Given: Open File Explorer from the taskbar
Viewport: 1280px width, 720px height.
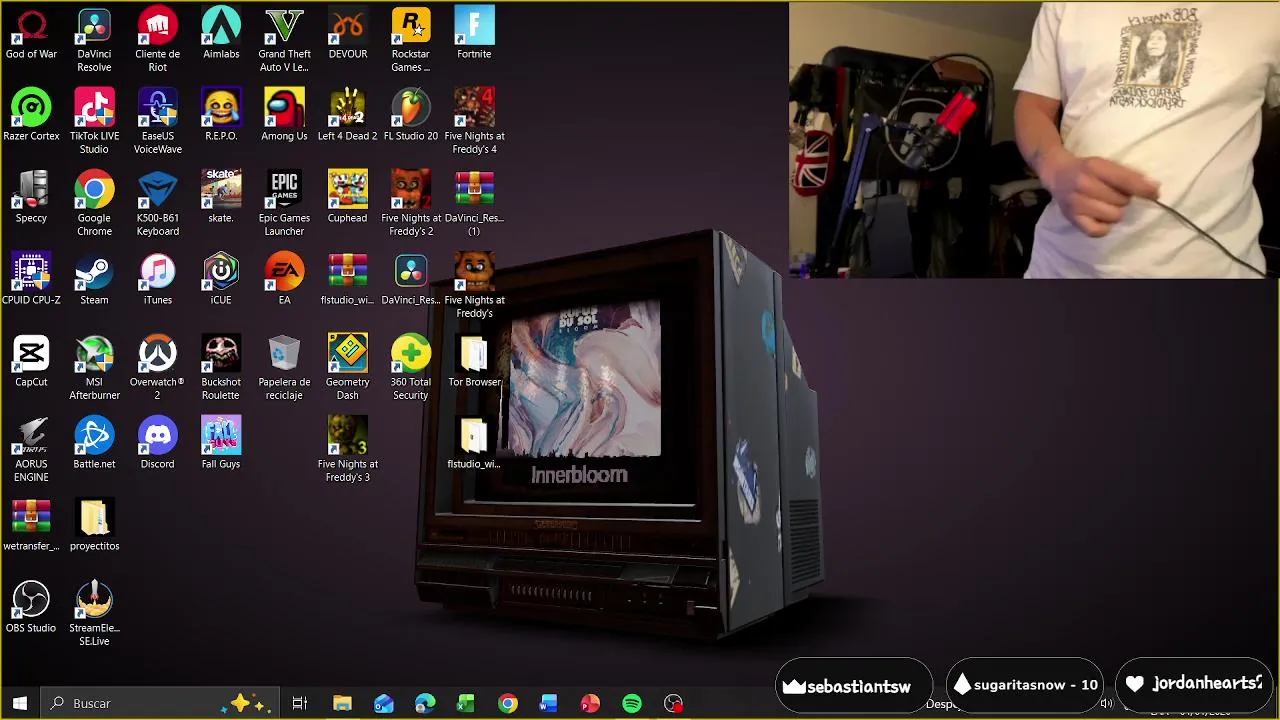Looking at the screenshot, I should (342, 703).
